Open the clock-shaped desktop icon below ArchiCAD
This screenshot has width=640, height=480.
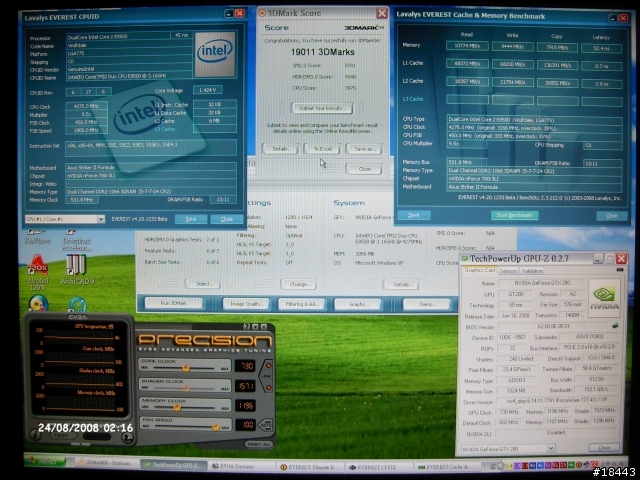click(78, 304)
